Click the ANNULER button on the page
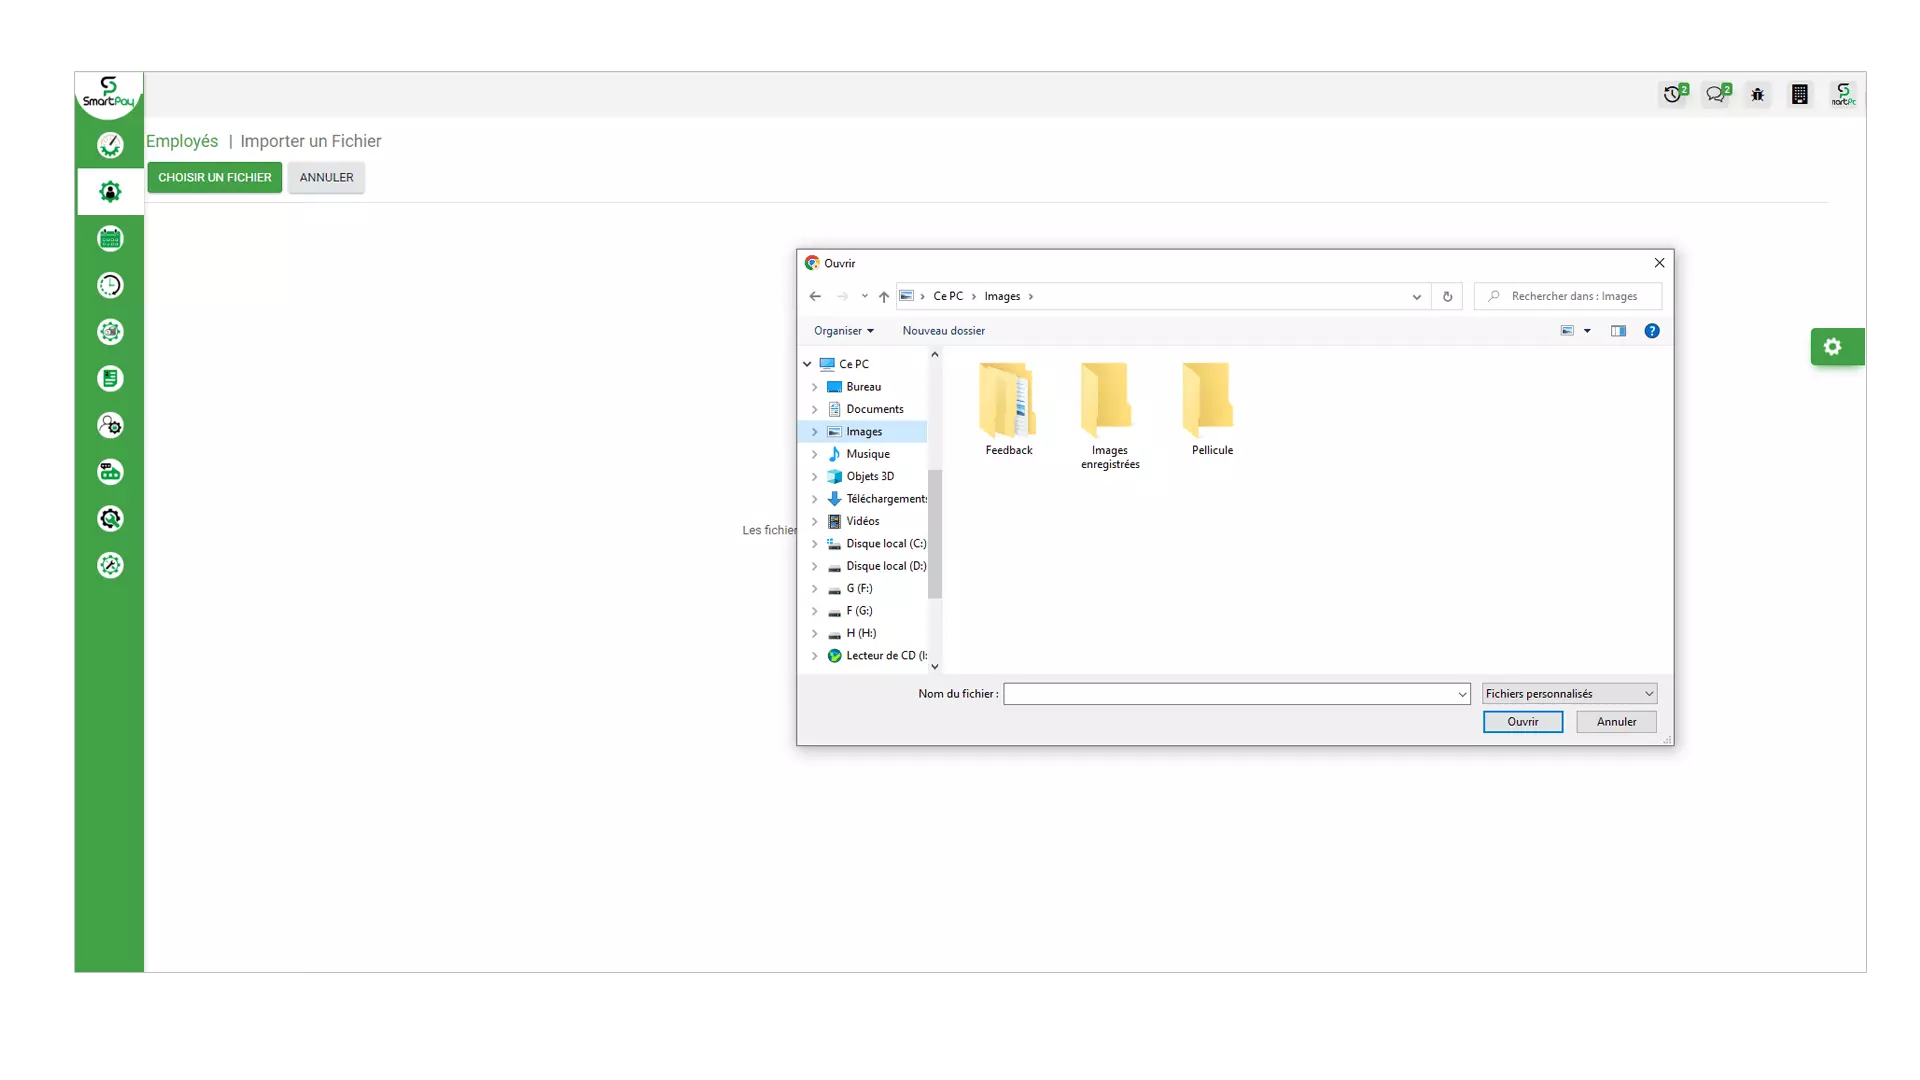Image resolution: width=1920 pixels, height=1080 pixels. tap(326, 177)
